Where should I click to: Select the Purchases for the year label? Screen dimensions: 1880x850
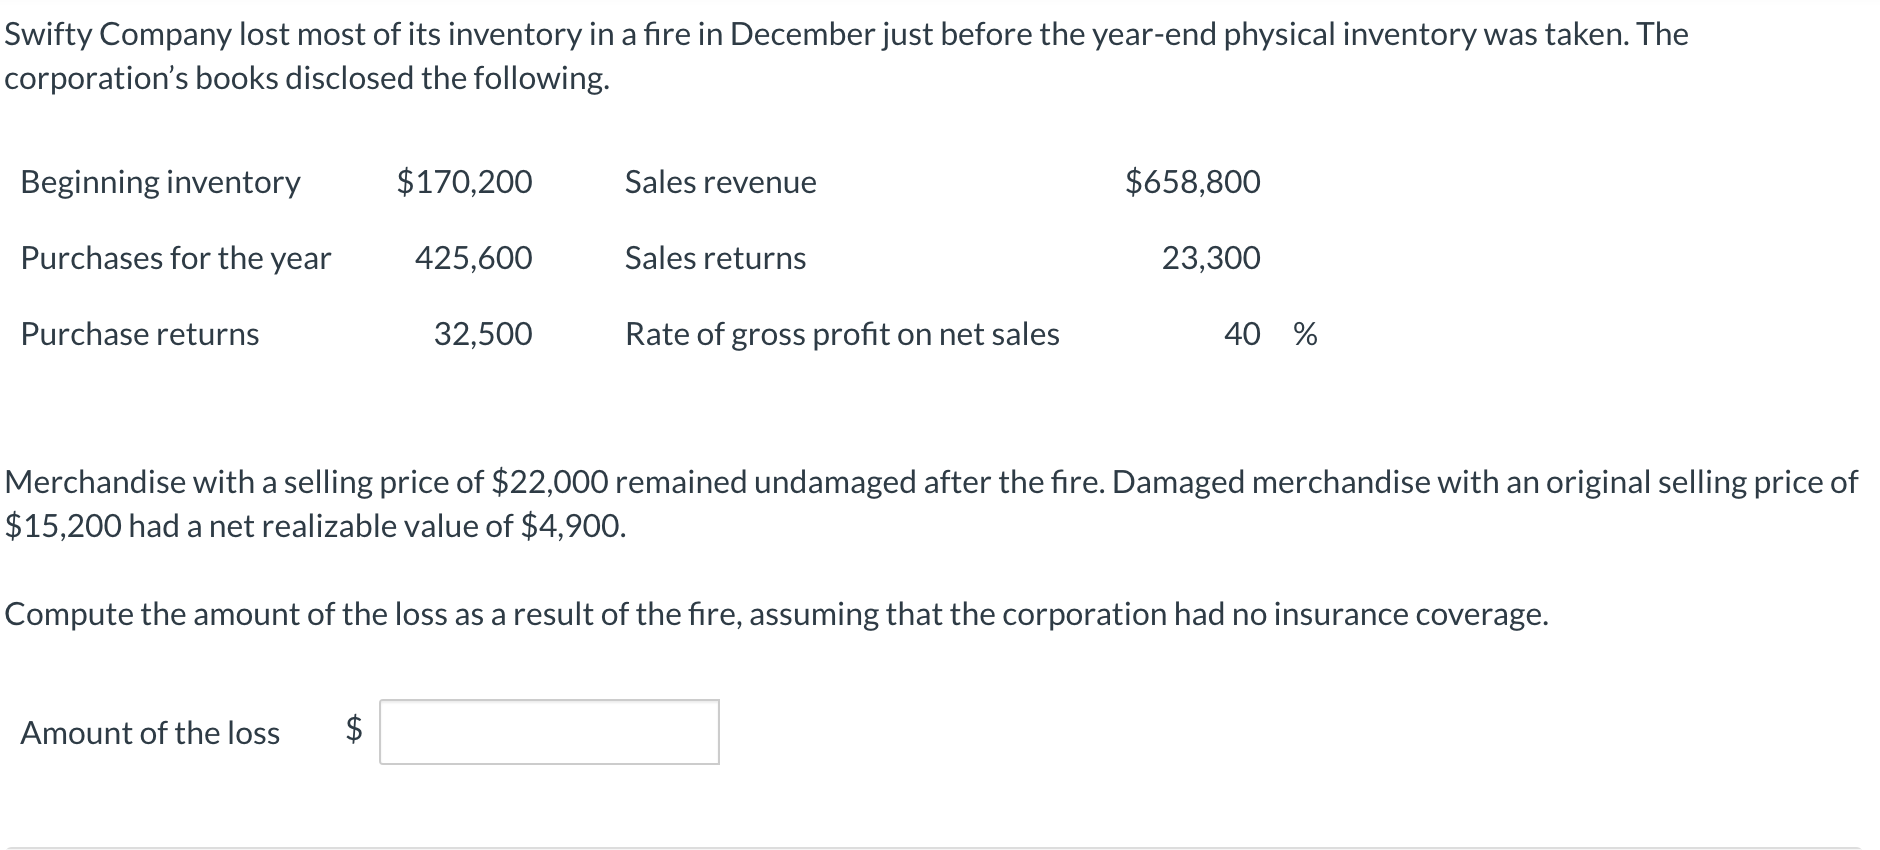pyautogui.click(x=176, y=258)
